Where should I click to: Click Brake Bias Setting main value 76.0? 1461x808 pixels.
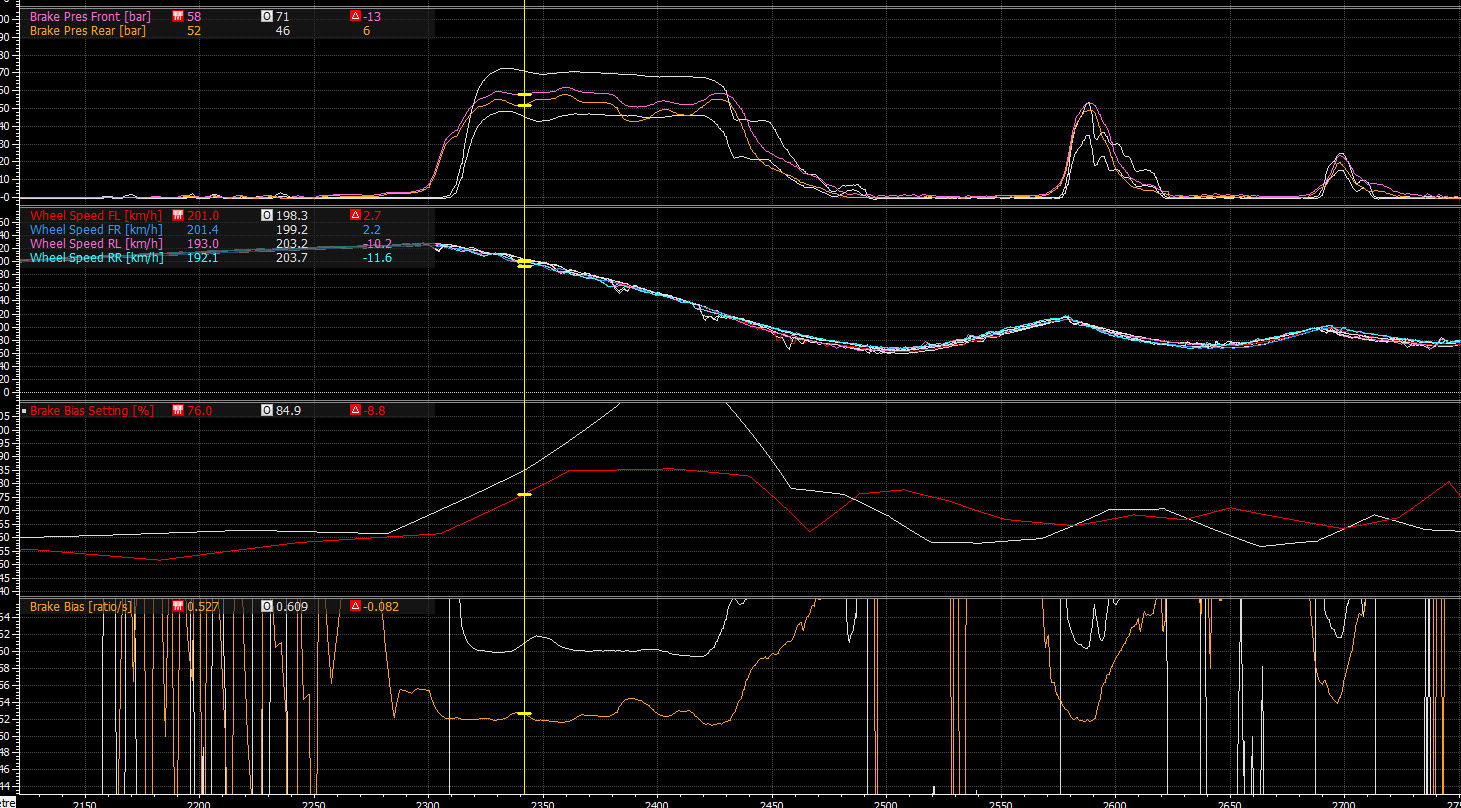pos(199,411)
